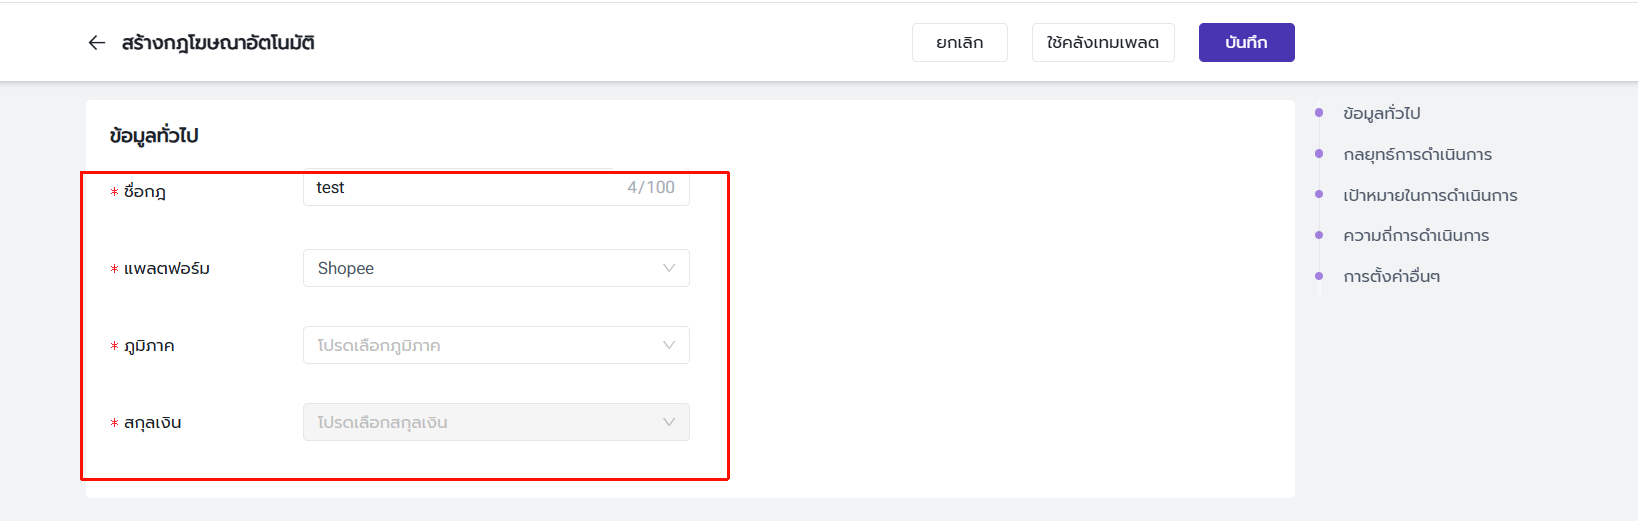1638x521 pixels.
Task: Click the 4/100 character counter
Action: 651,188
